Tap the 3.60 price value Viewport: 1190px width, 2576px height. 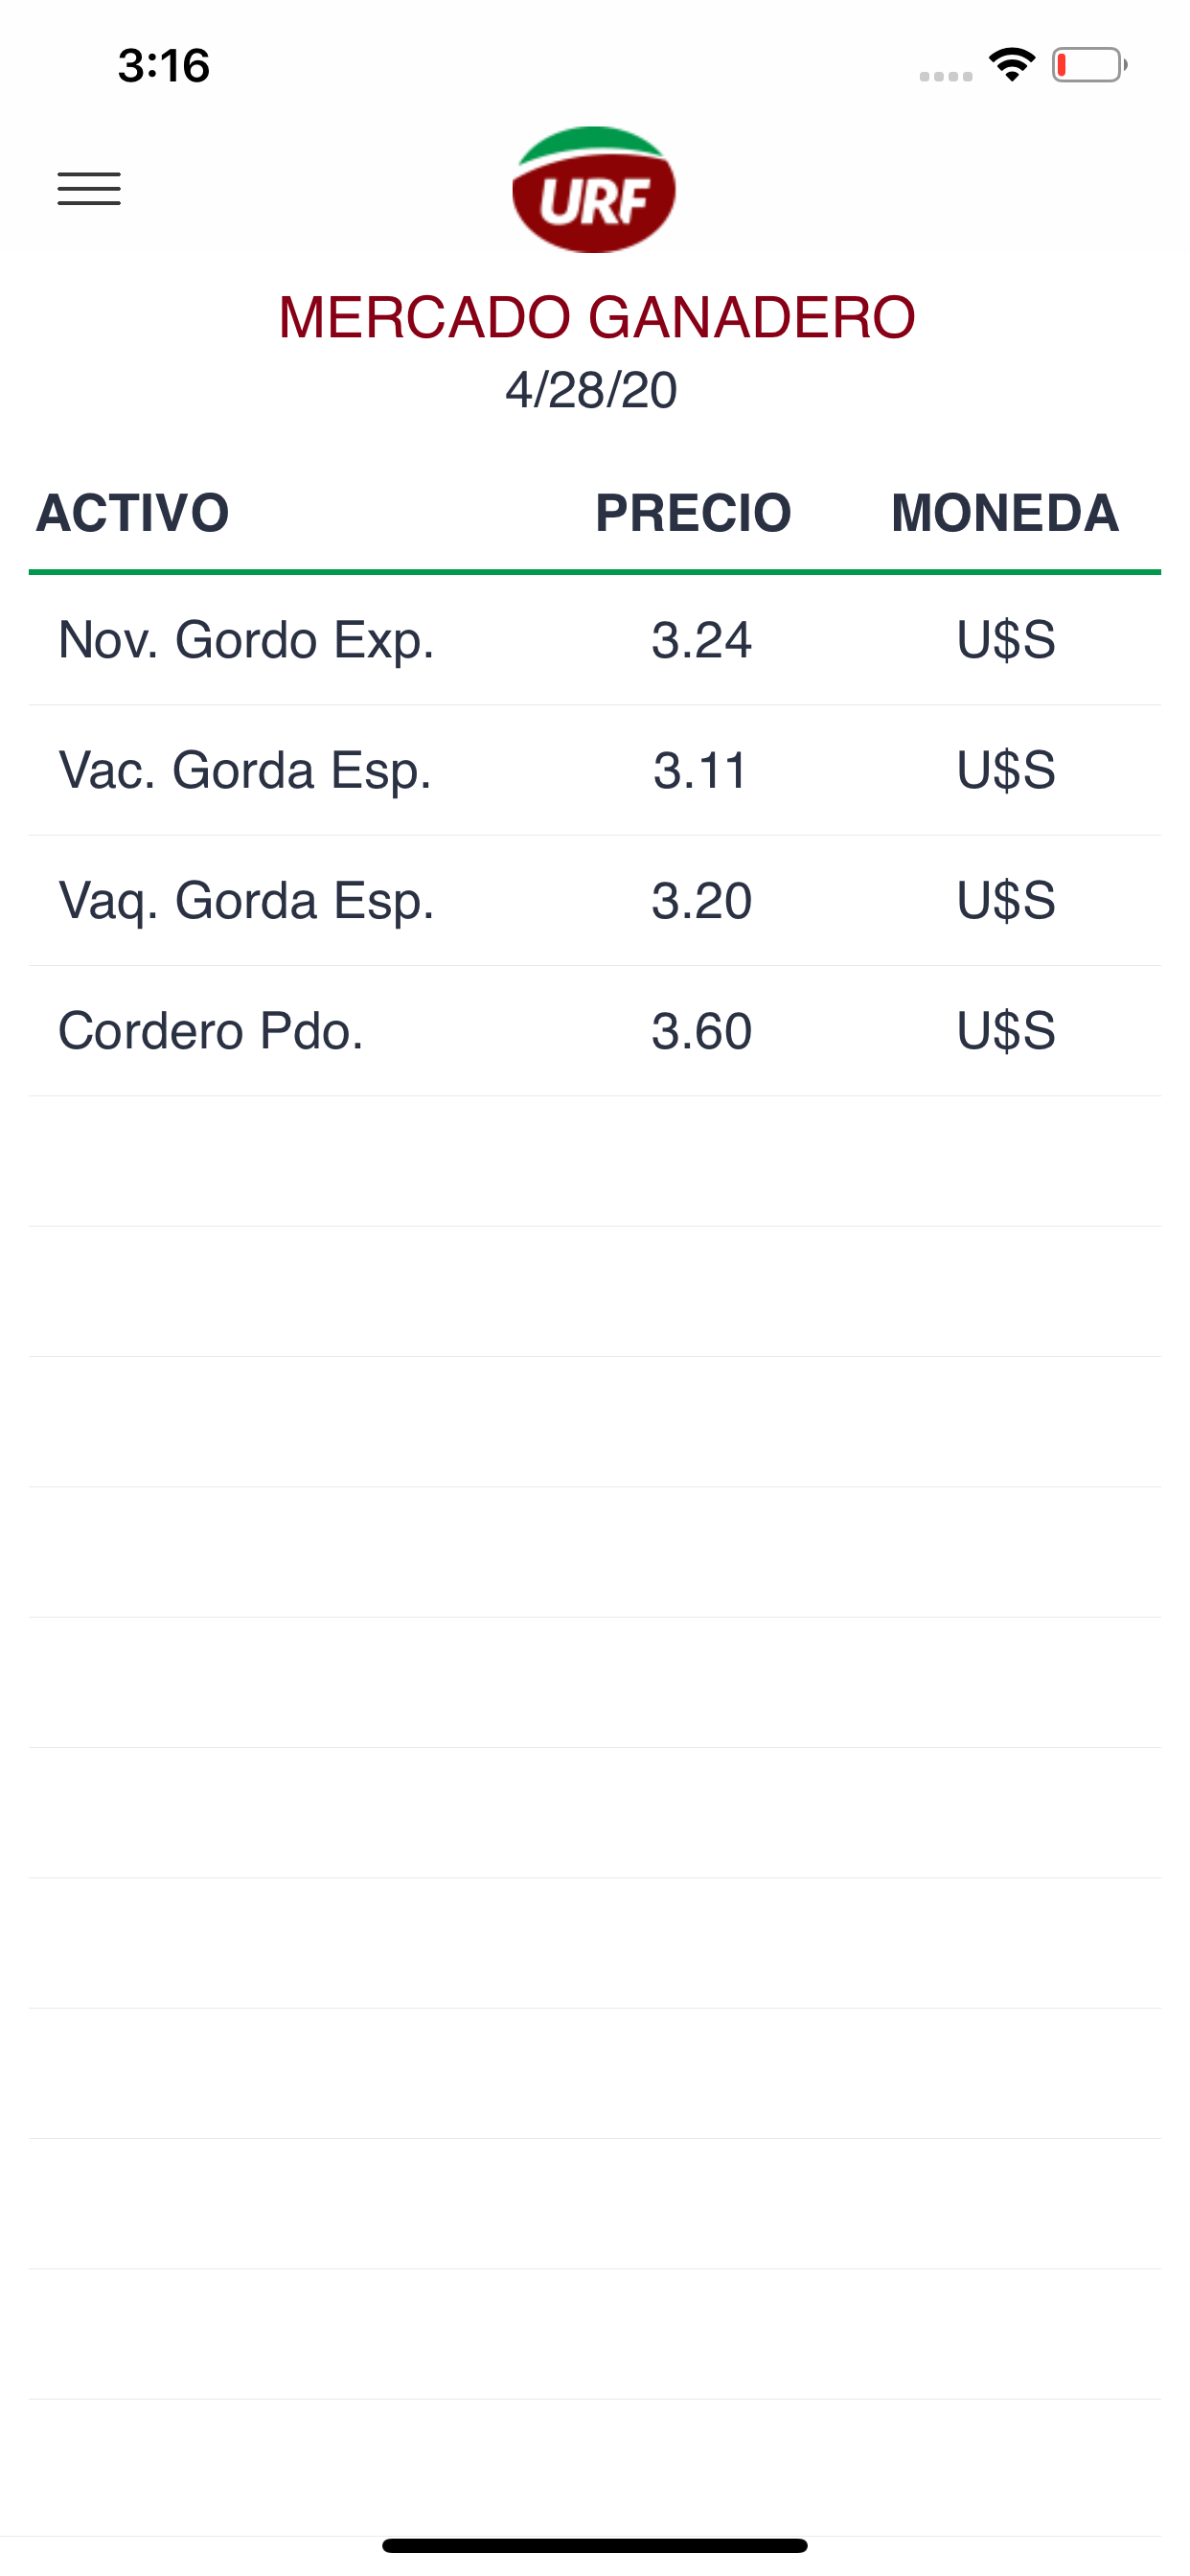pyautogui.click(x=701, y=1031)
